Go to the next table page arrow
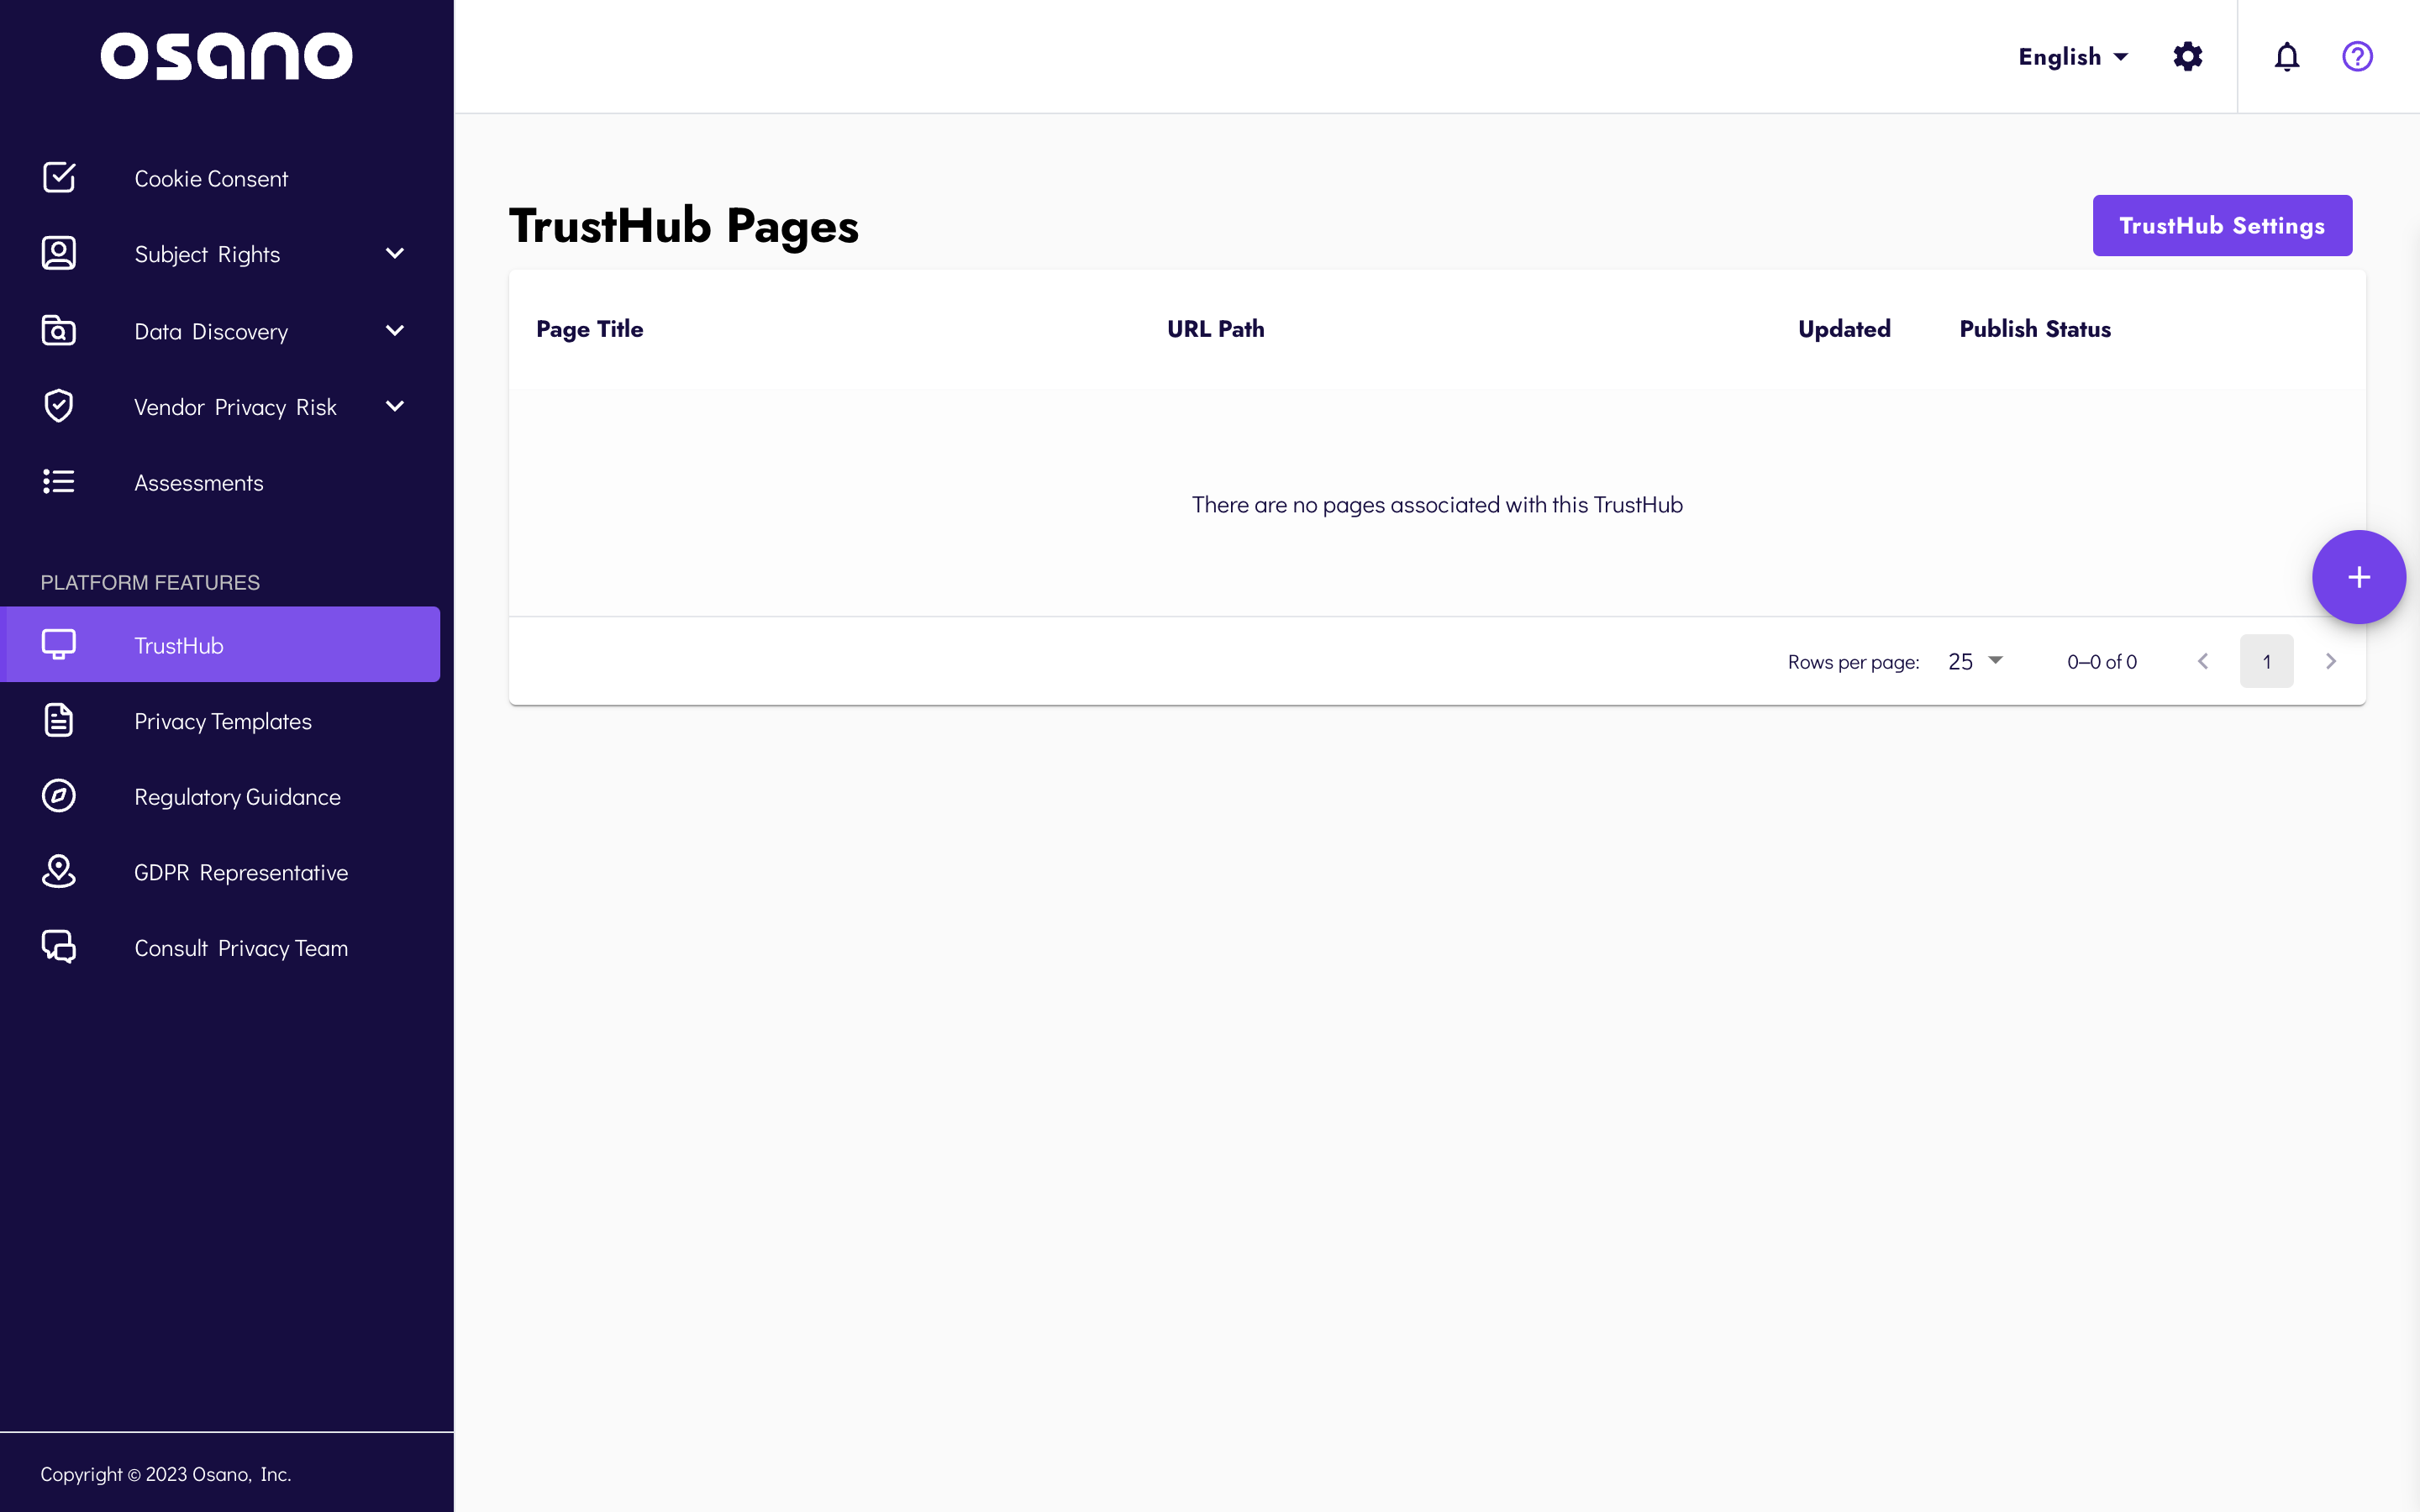 click(2331, 661)
